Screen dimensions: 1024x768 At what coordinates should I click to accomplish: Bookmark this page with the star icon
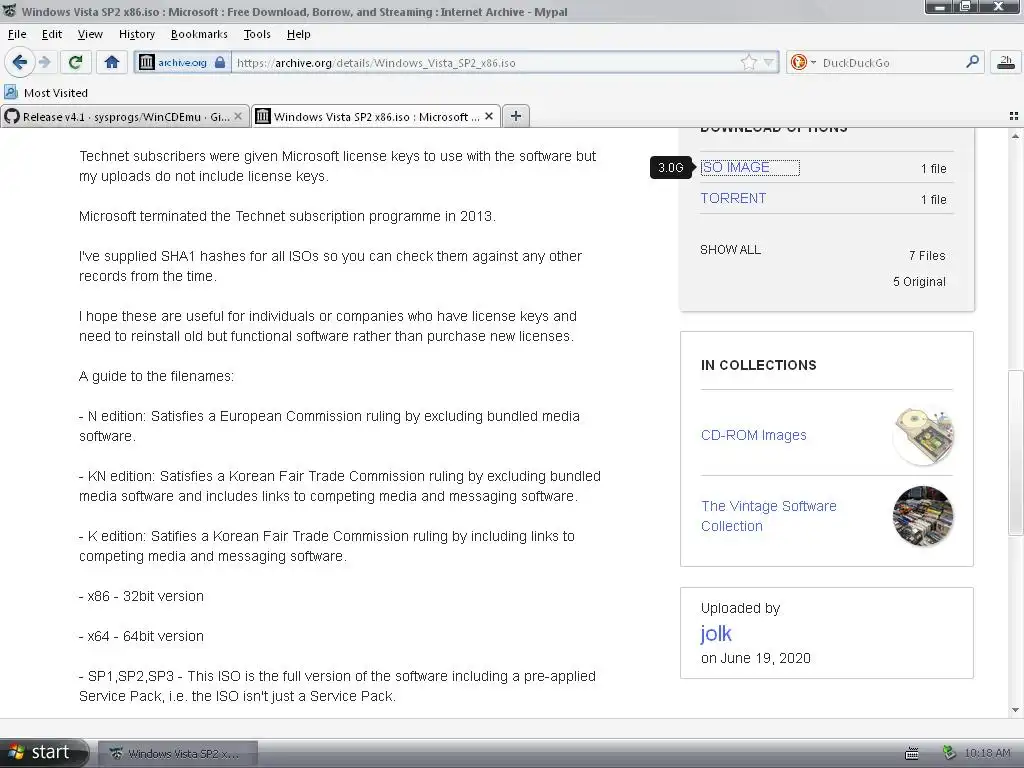point(748,63)
